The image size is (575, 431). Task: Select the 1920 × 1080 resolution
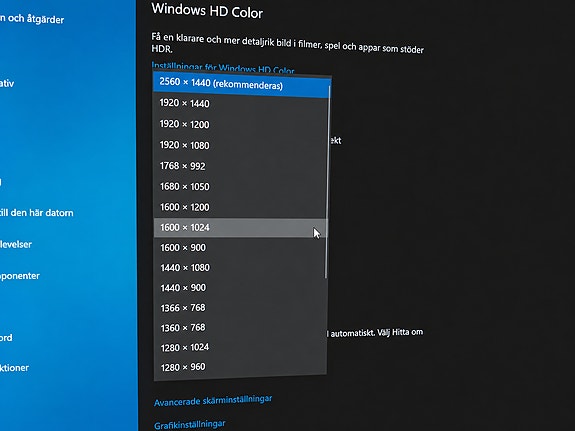[240, 145]
